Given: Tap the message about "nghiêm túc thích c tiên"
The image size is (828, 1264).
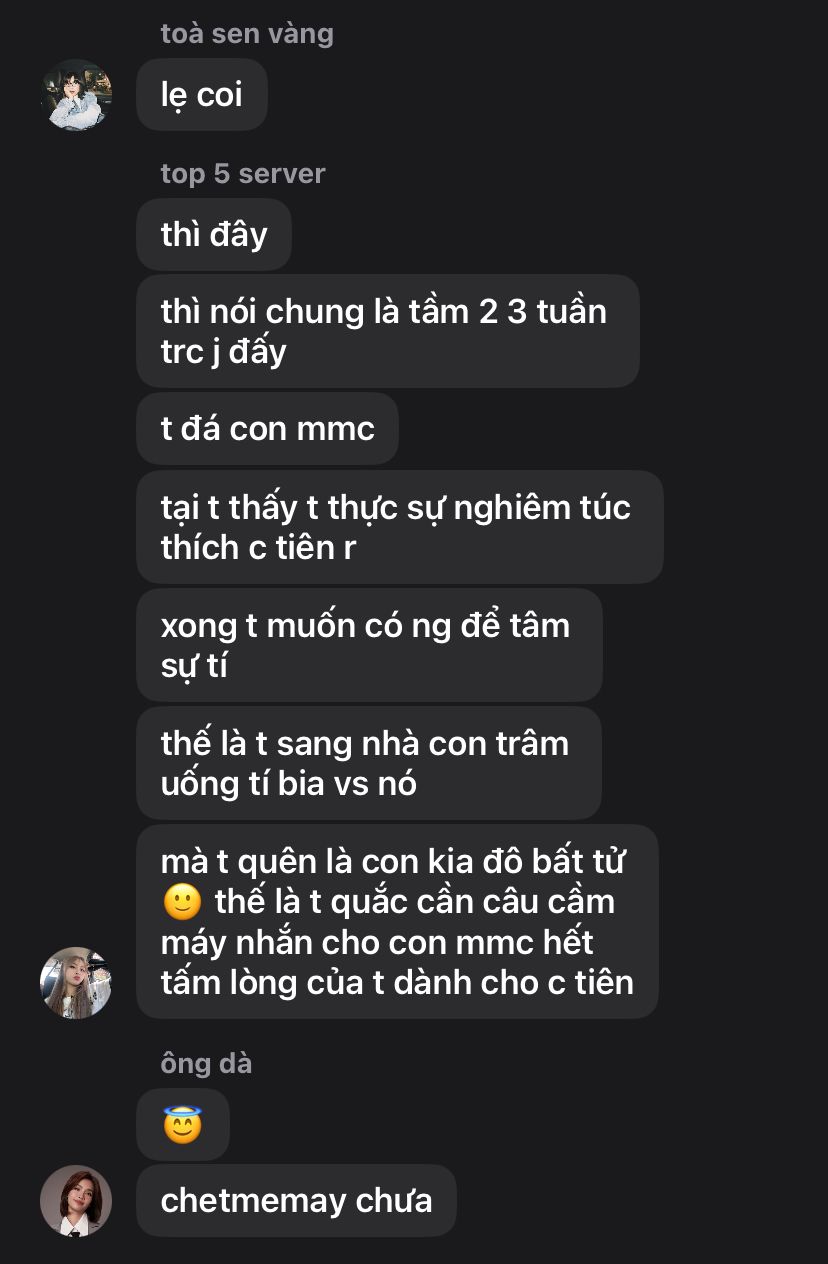Looking at the screenshot, I should click(400, 527).
